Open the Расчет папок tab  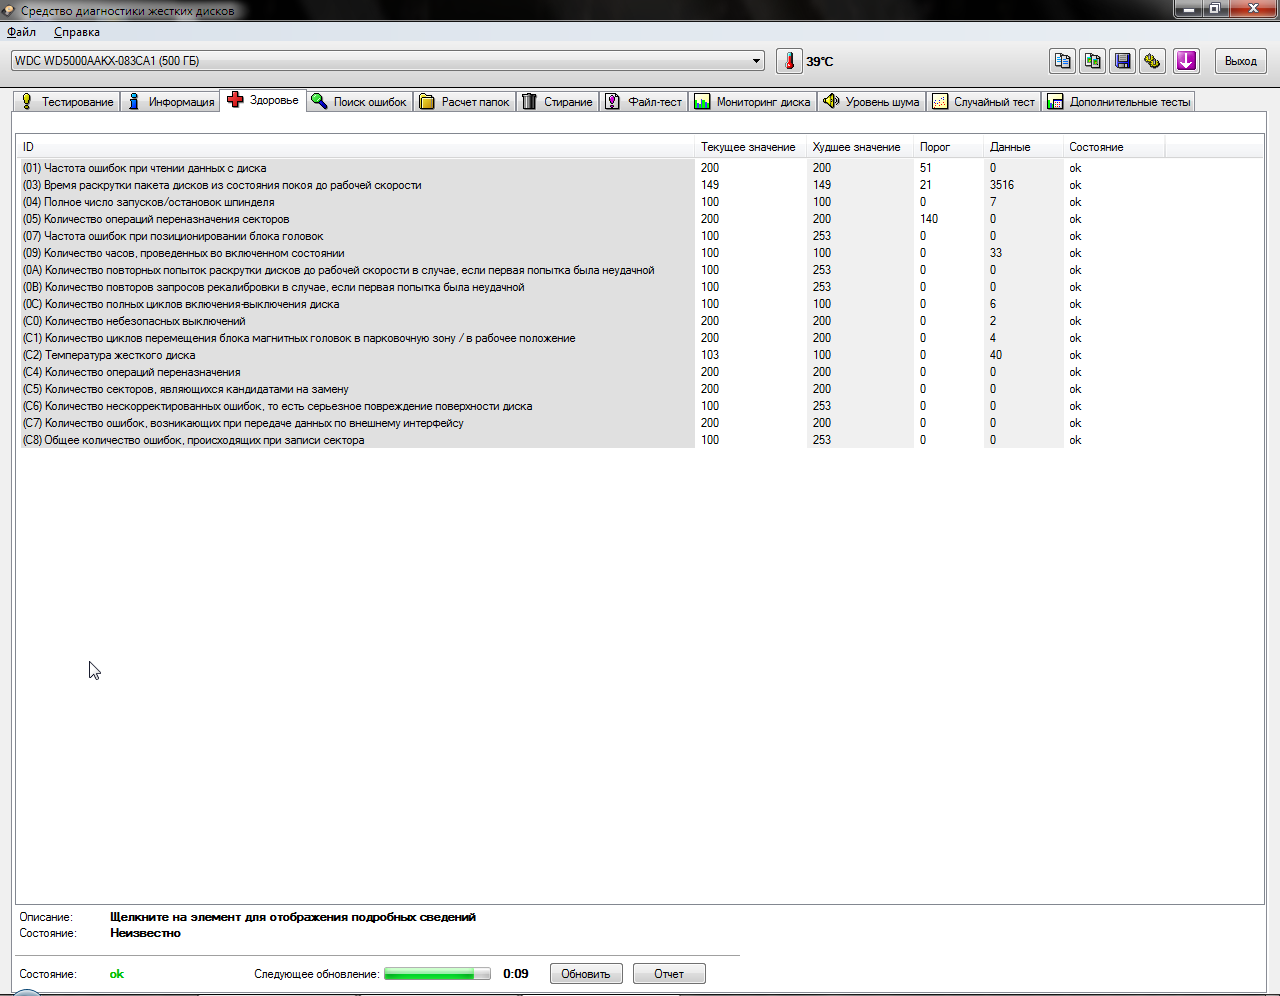click(x=465, y=102)
